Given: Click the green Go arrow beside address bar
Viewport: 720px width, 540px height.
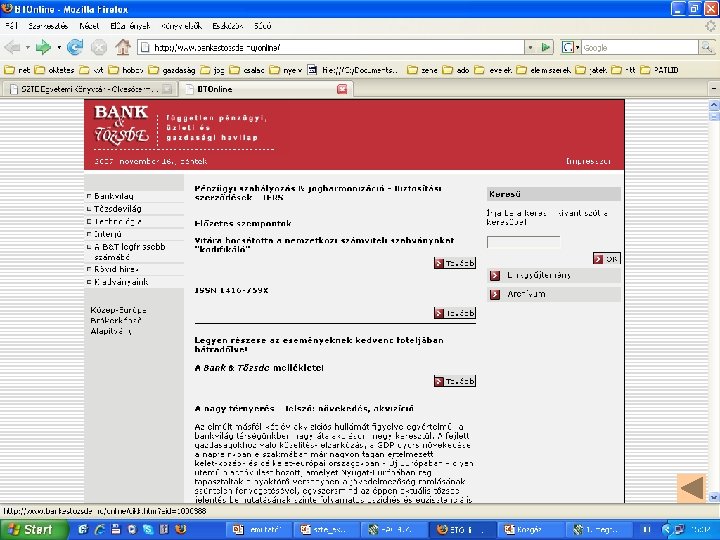Looking at the screenshot, I should point(546,47).
